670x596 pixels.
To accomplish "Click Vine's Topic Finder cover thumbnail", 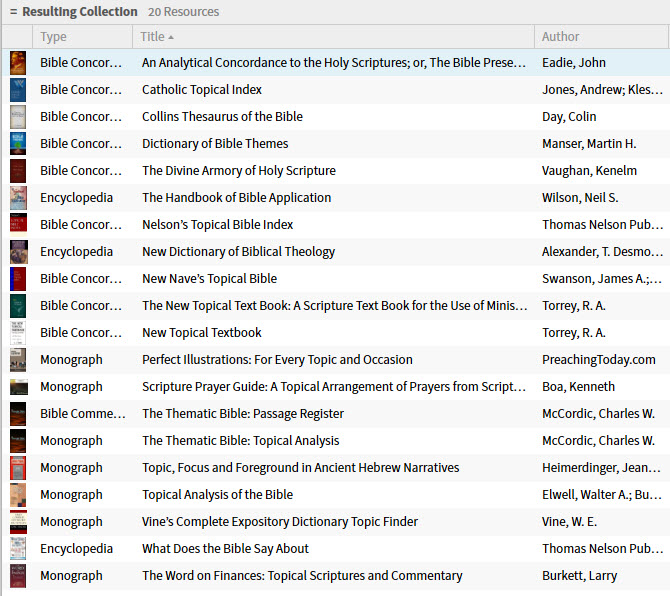I will pos(18,522).
